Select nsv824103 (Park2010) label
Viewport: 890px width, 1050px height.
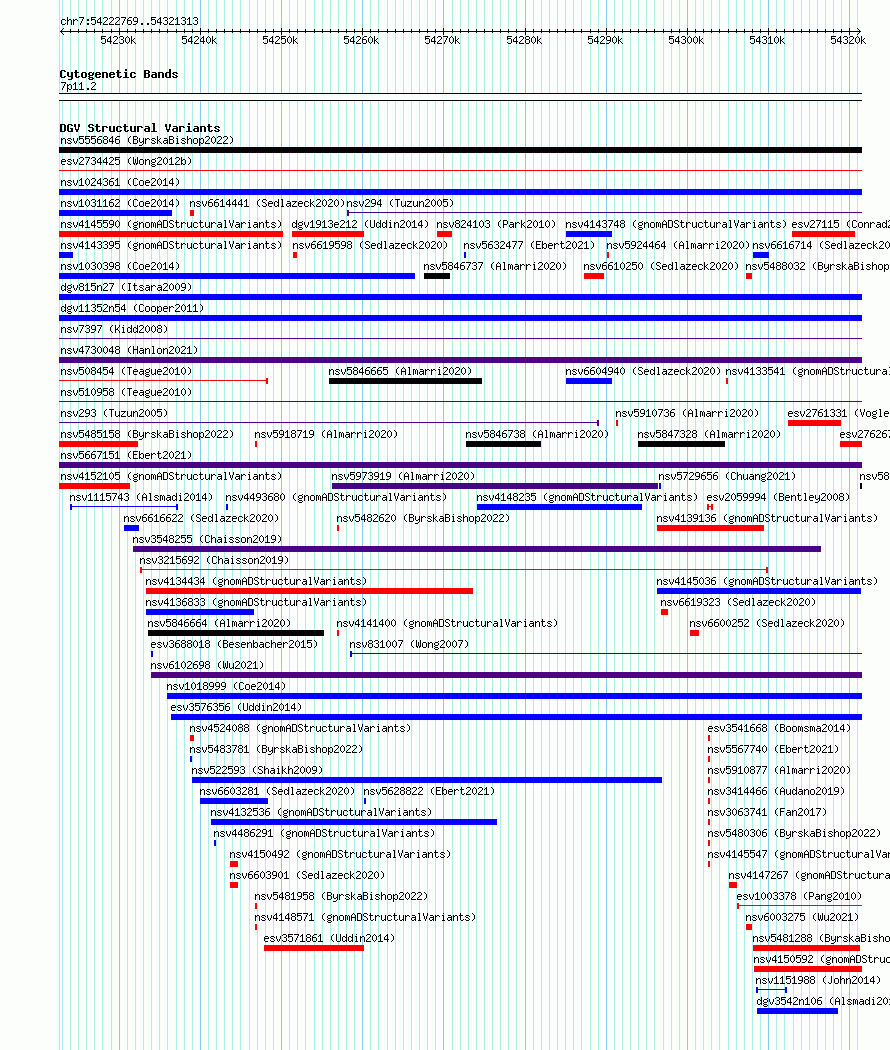(x=496, y=224)
